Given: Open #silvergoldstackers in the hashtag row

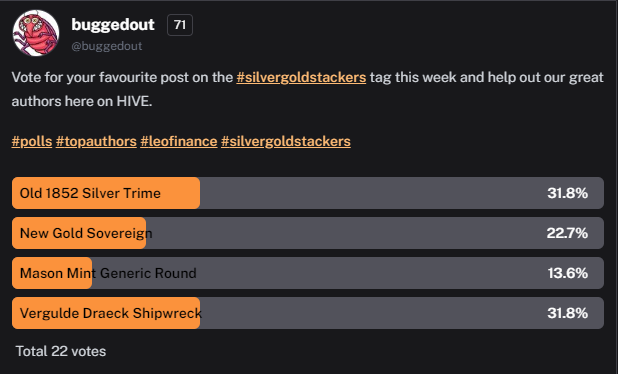Looking at the screenshot, I should 286,141.
